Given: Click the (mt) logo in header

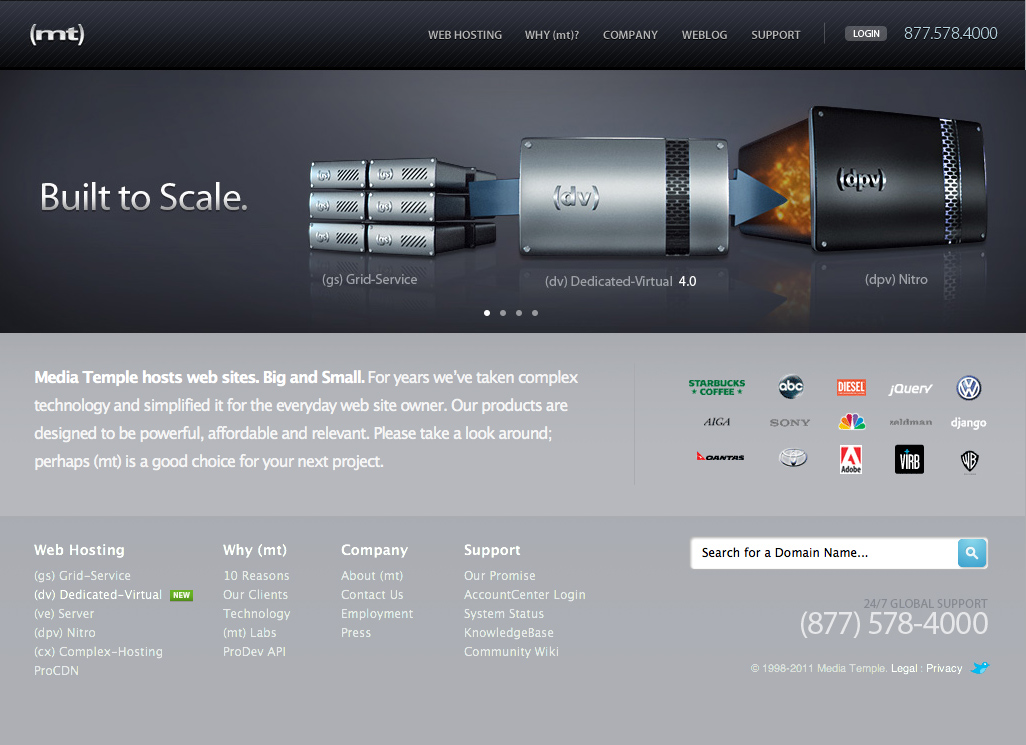Looking at the screenshot, I should pyautogui.click(x=57, y=35).
